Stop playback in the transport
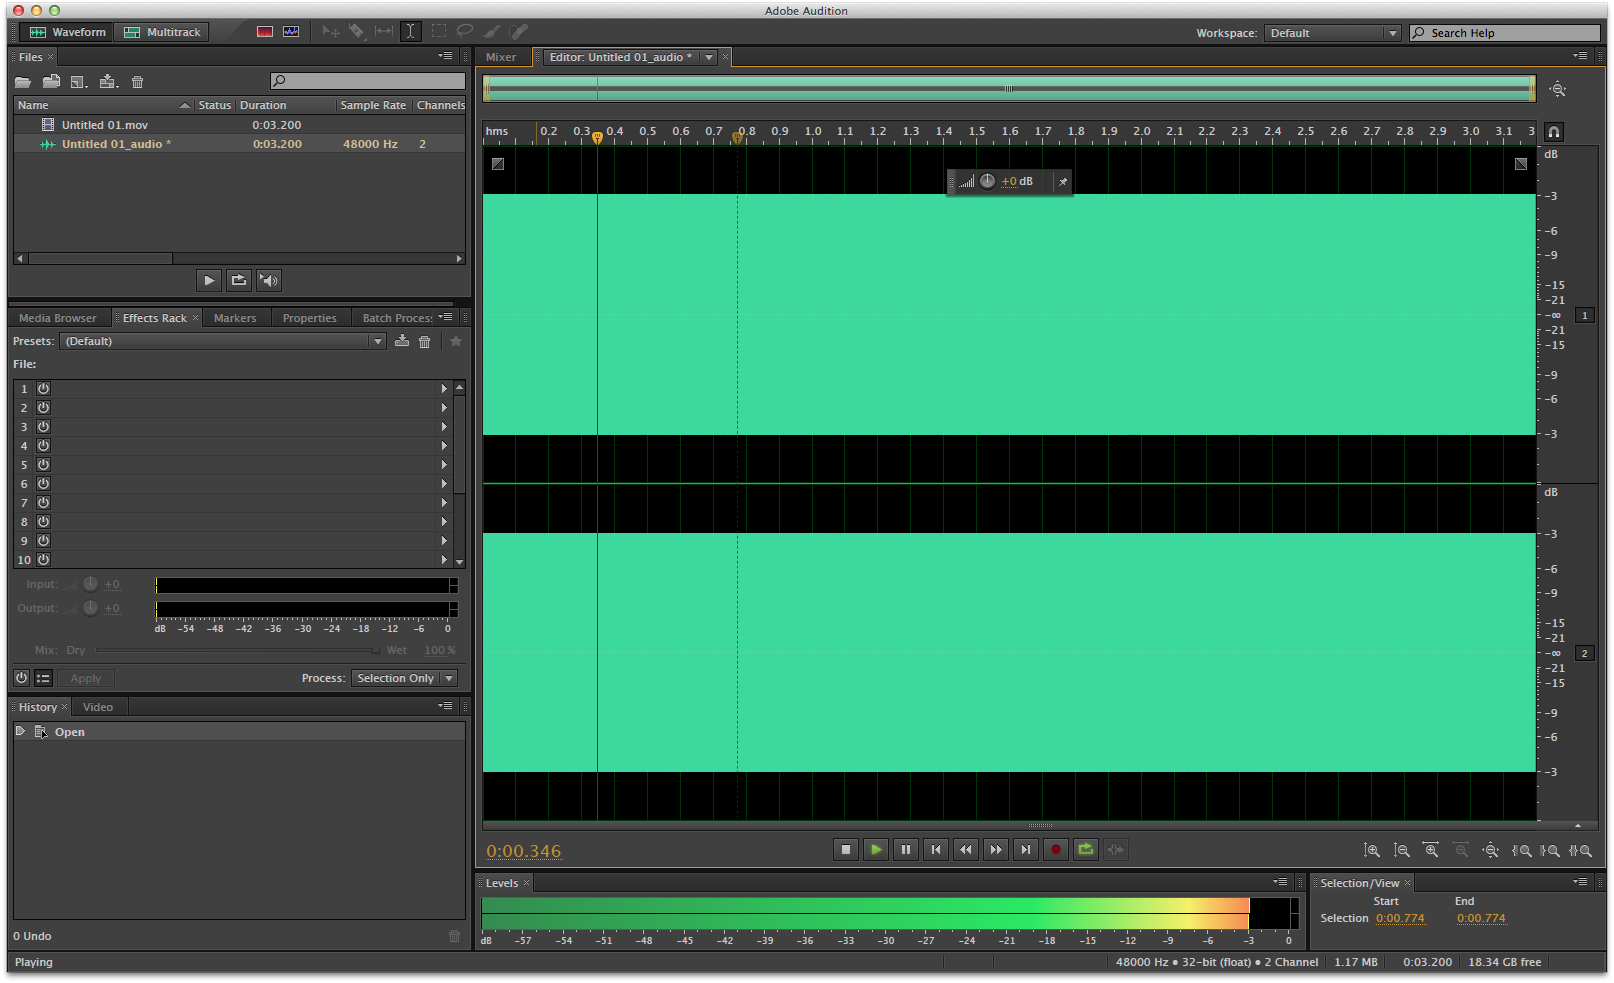This screenshot has width=1614, height=983. (846, 850)
